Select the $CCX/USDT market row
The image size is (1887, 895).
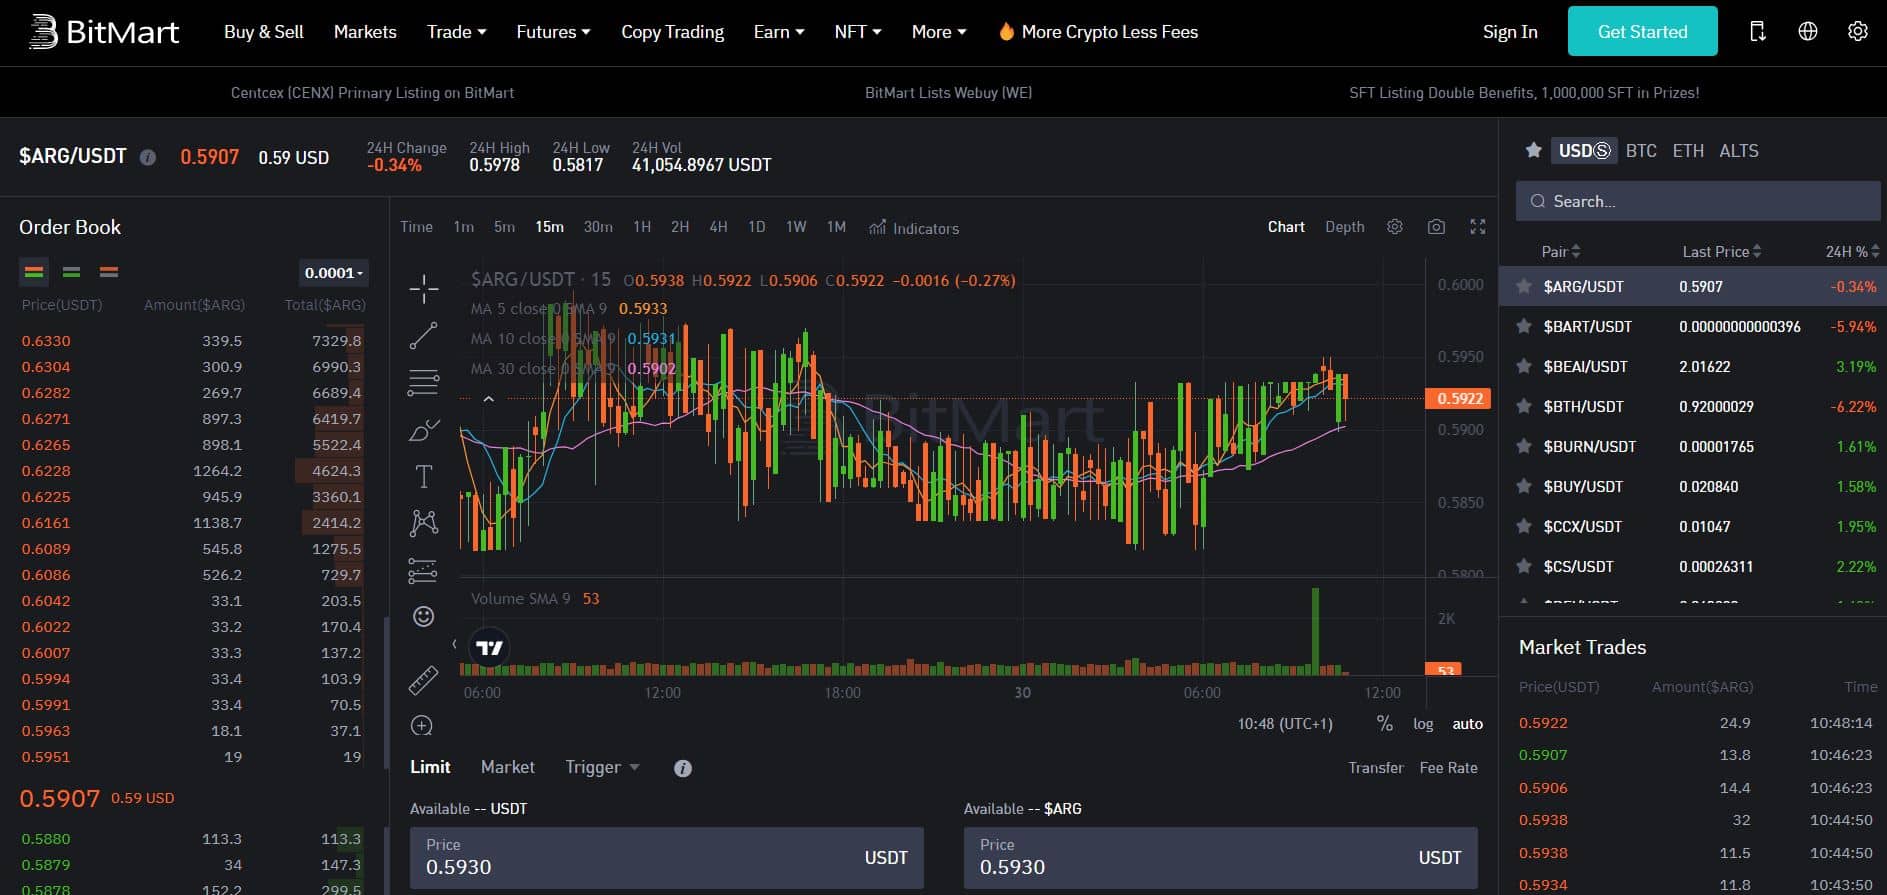[x=1692, y=527]
